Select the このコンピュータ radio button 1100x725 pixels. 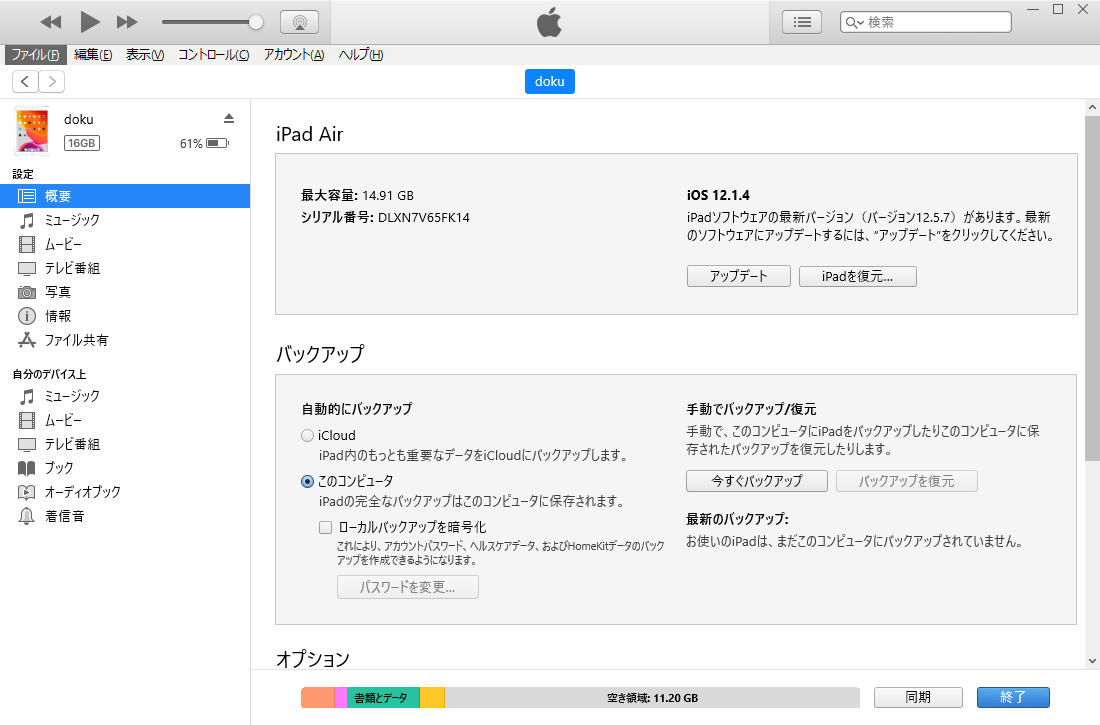(x=307, y=481)
